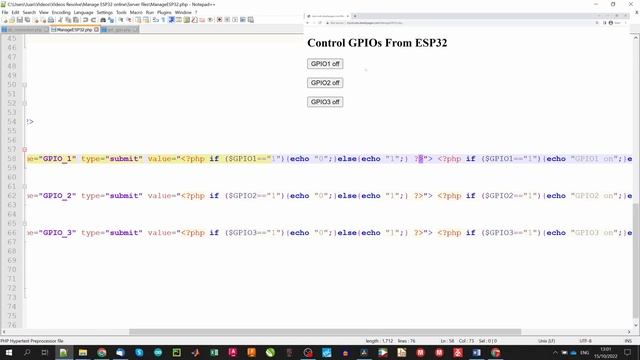Open the Windows Start menu
The width and height of the screenshot is (640, 360).
(8, 353)
